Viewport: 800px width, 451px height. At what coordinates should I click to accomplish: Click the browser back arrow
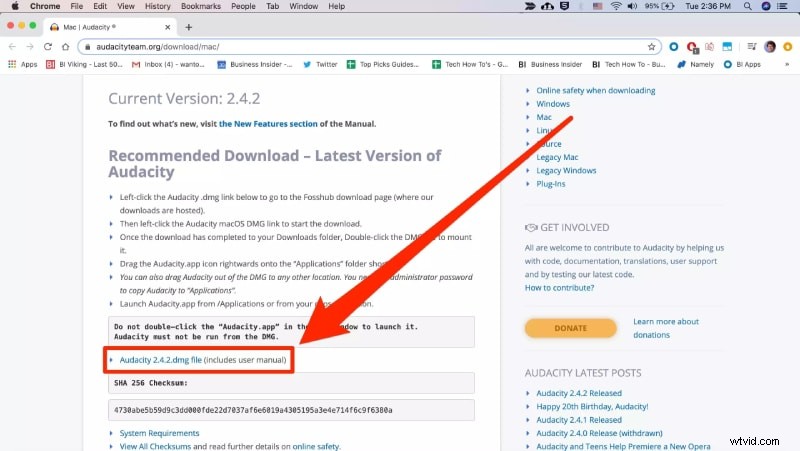coord(12,46)
